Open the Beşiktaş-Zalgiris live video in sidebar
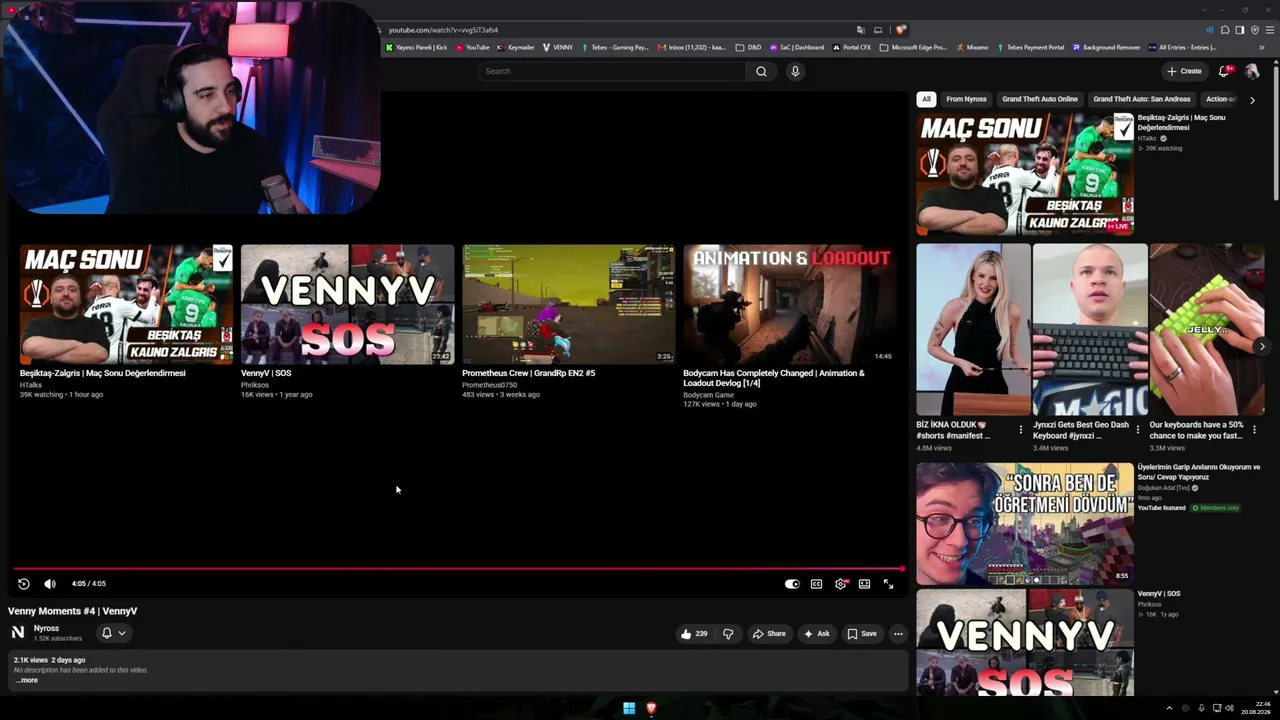 1025,174
